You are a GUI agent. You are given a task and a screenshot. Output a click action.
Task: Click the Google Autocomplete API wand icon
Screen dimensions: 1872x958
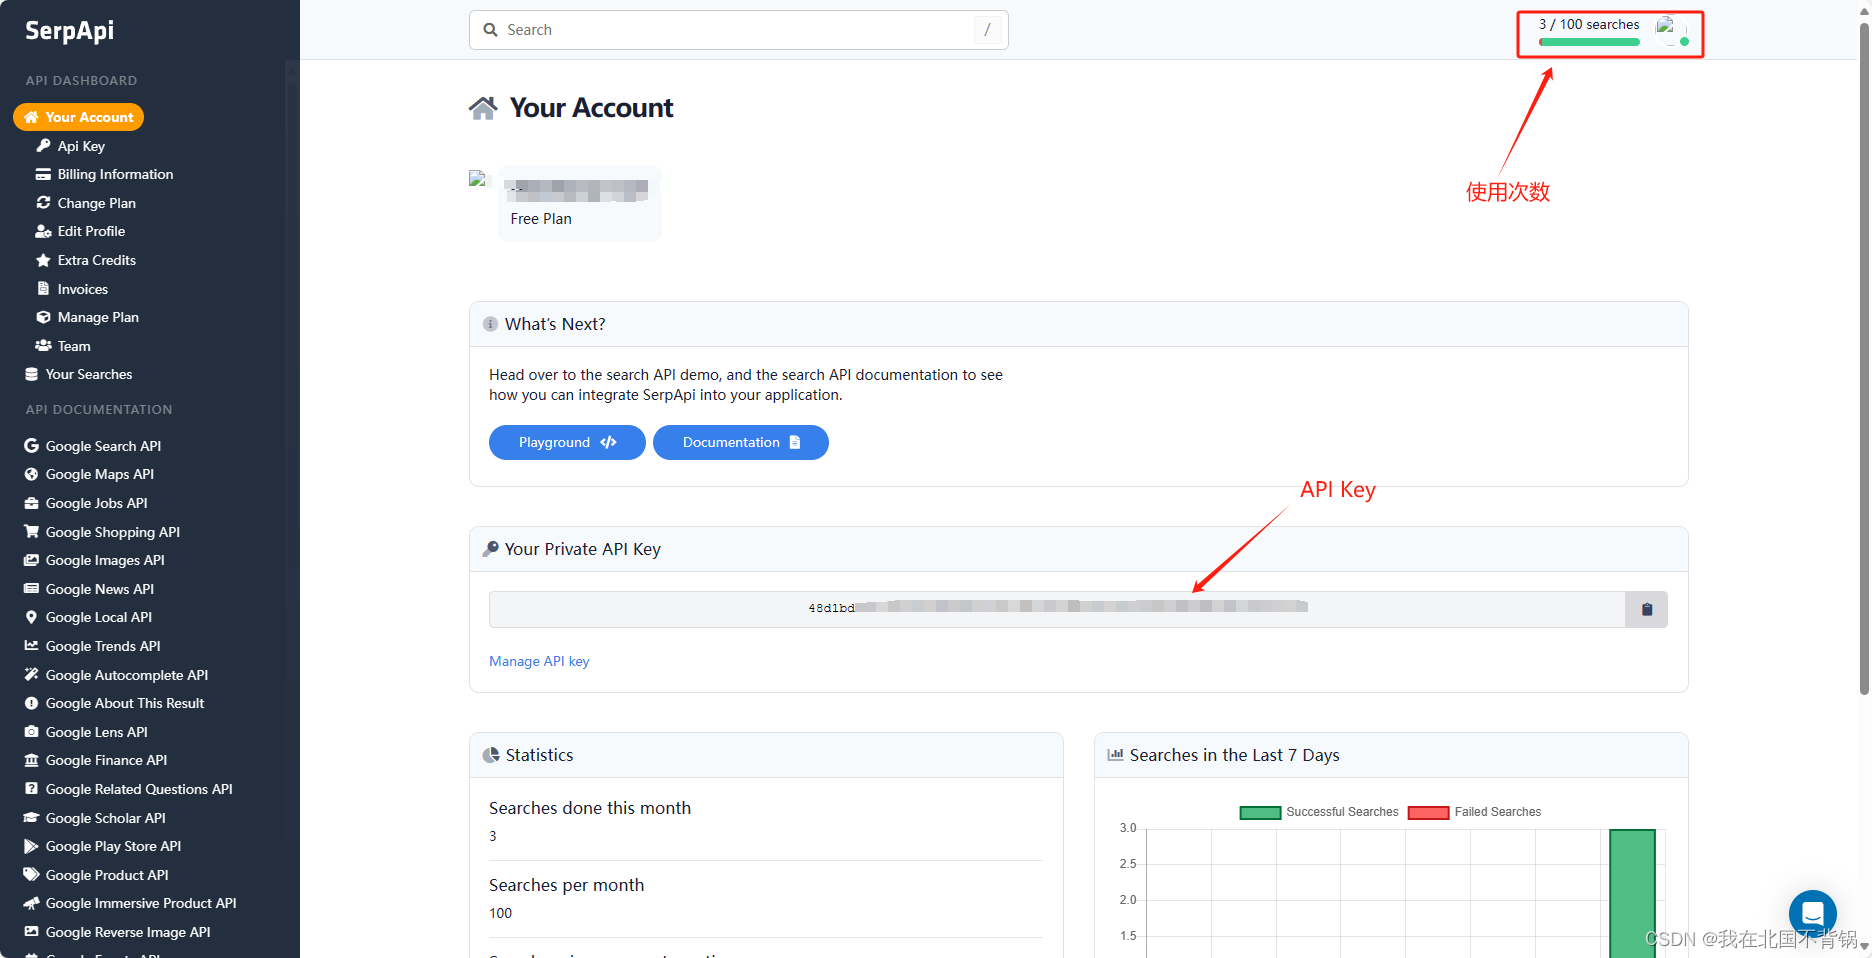(x=31, y=675)
